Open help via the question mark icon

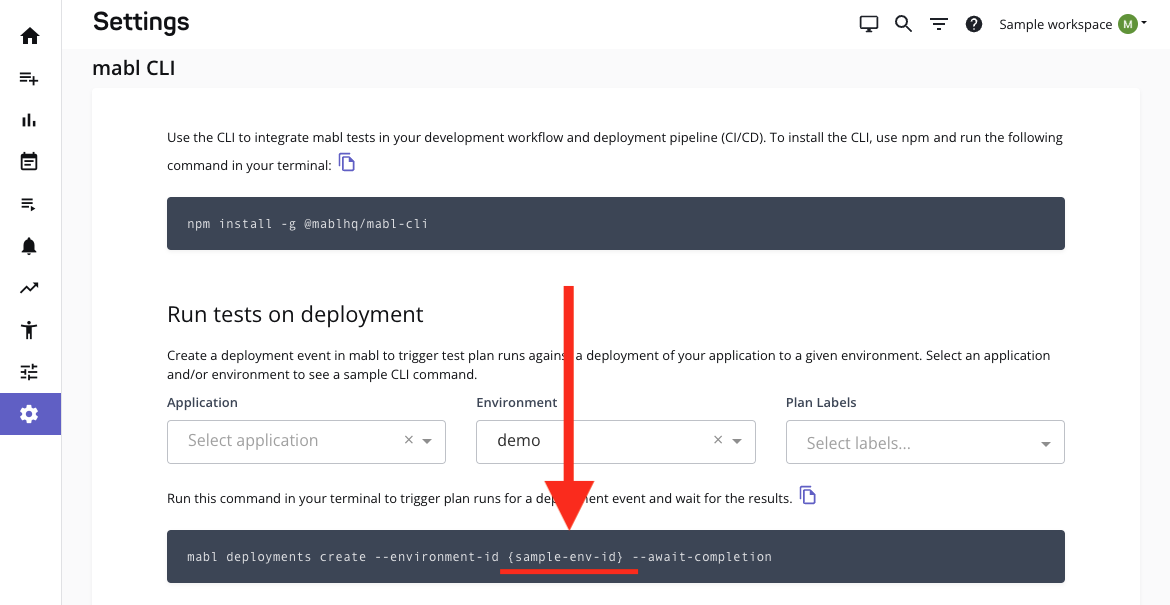pos(974,23)
